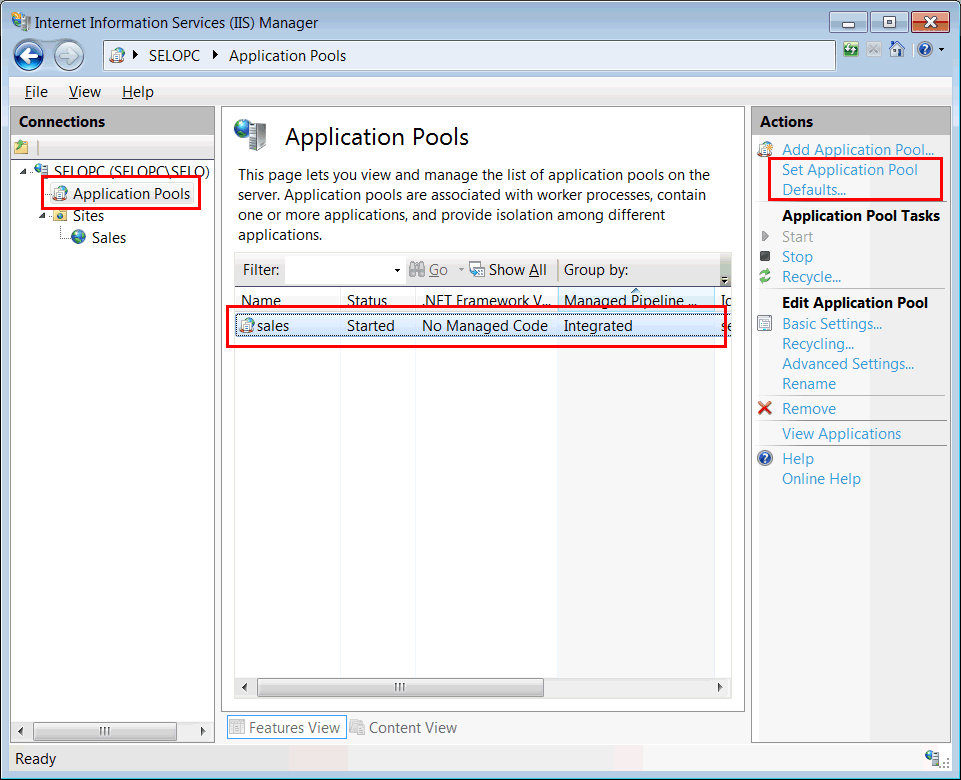Click the Create Connection icon in Connections
This screenshot has width=961, height=780.
click(21, 146)
